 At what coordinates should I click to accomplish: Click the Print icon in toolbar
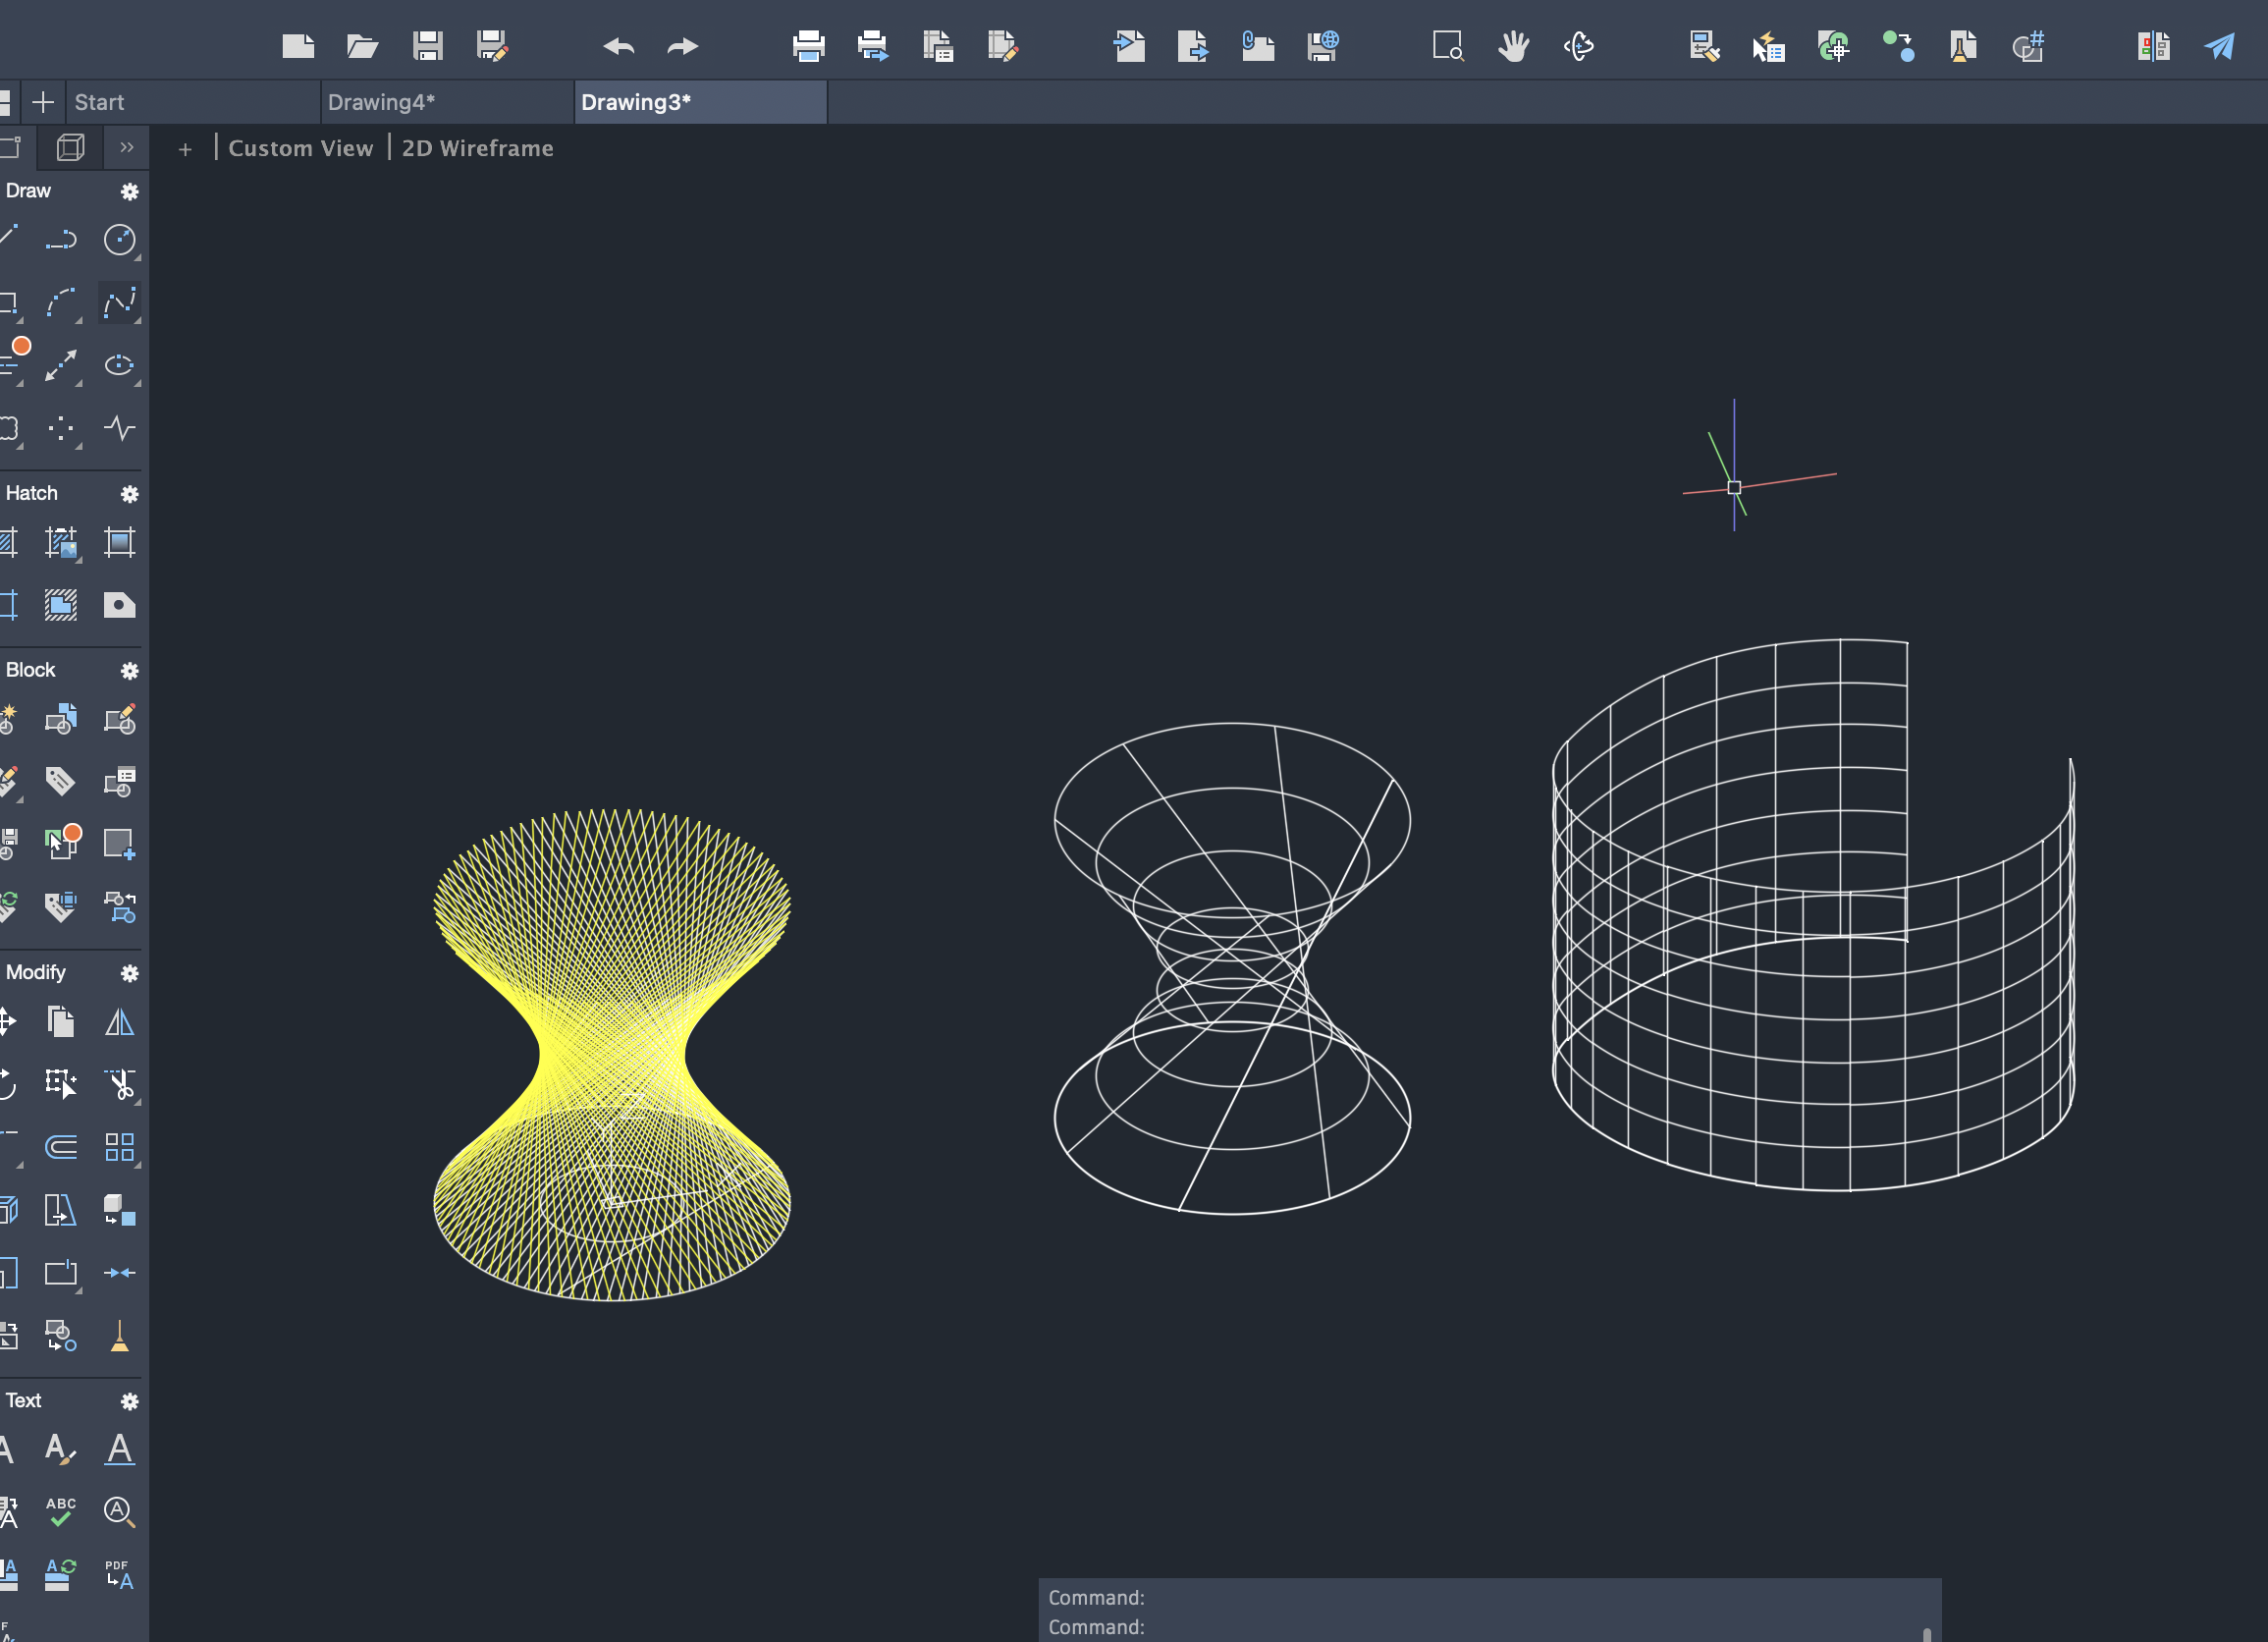[x=808, y=46]
